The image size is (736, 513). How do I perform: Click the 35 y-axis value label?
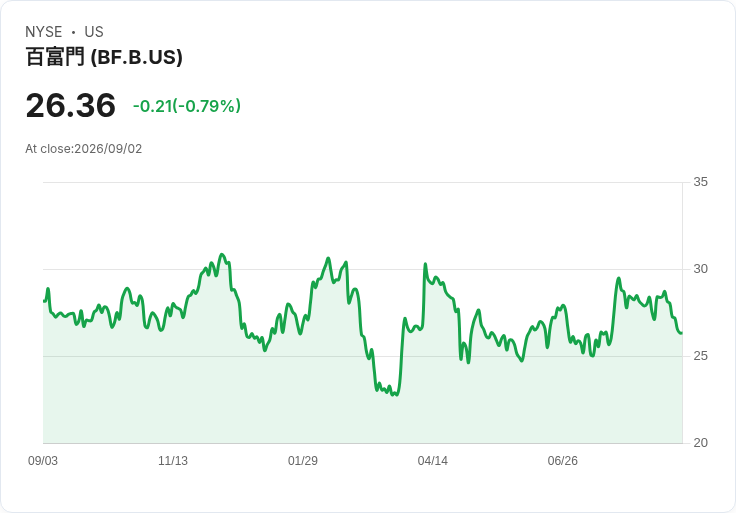coord(700,182)
